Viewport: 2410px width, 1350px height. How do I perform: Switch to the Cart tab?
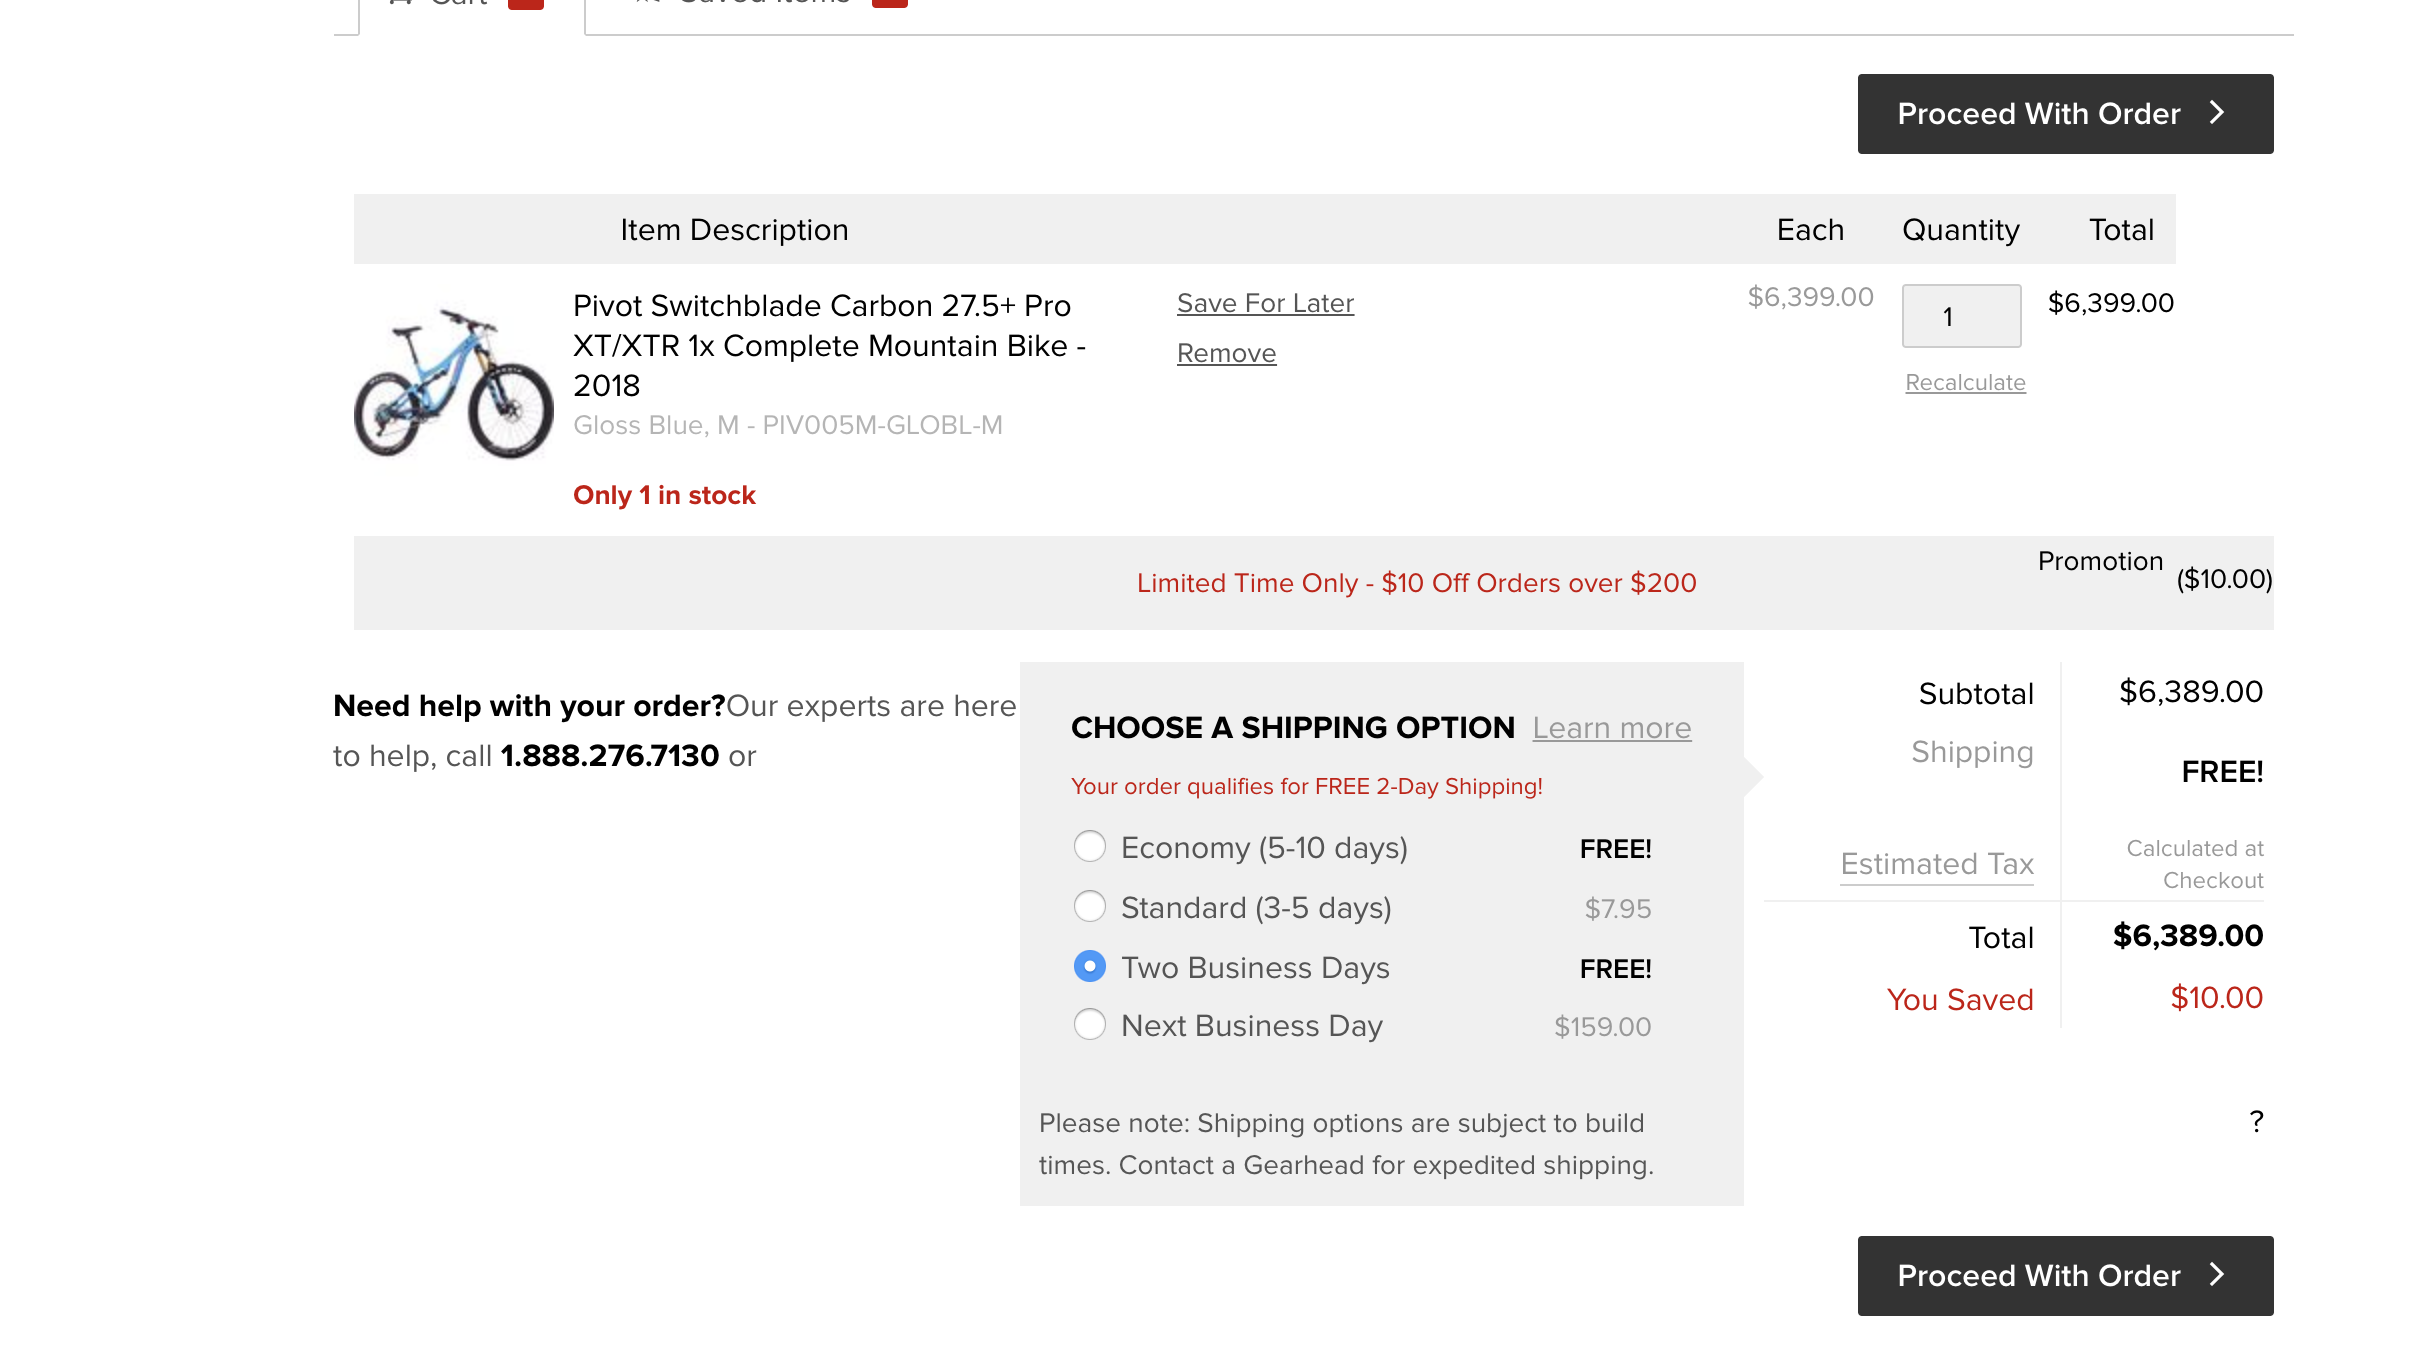[x=458, y=3]
